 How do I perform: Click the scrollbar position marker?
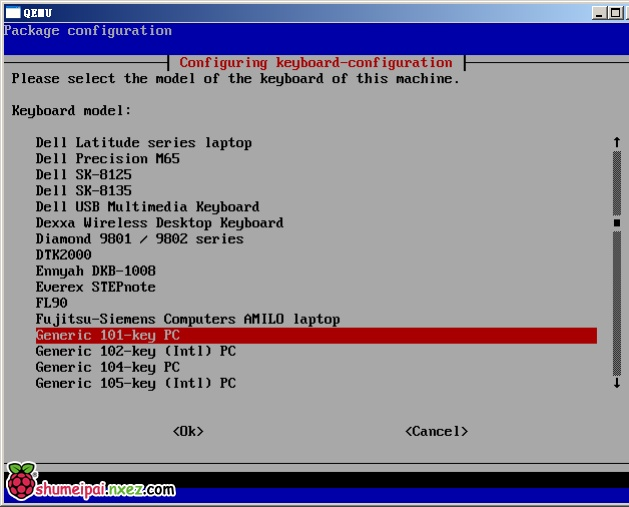pos(617,223)
